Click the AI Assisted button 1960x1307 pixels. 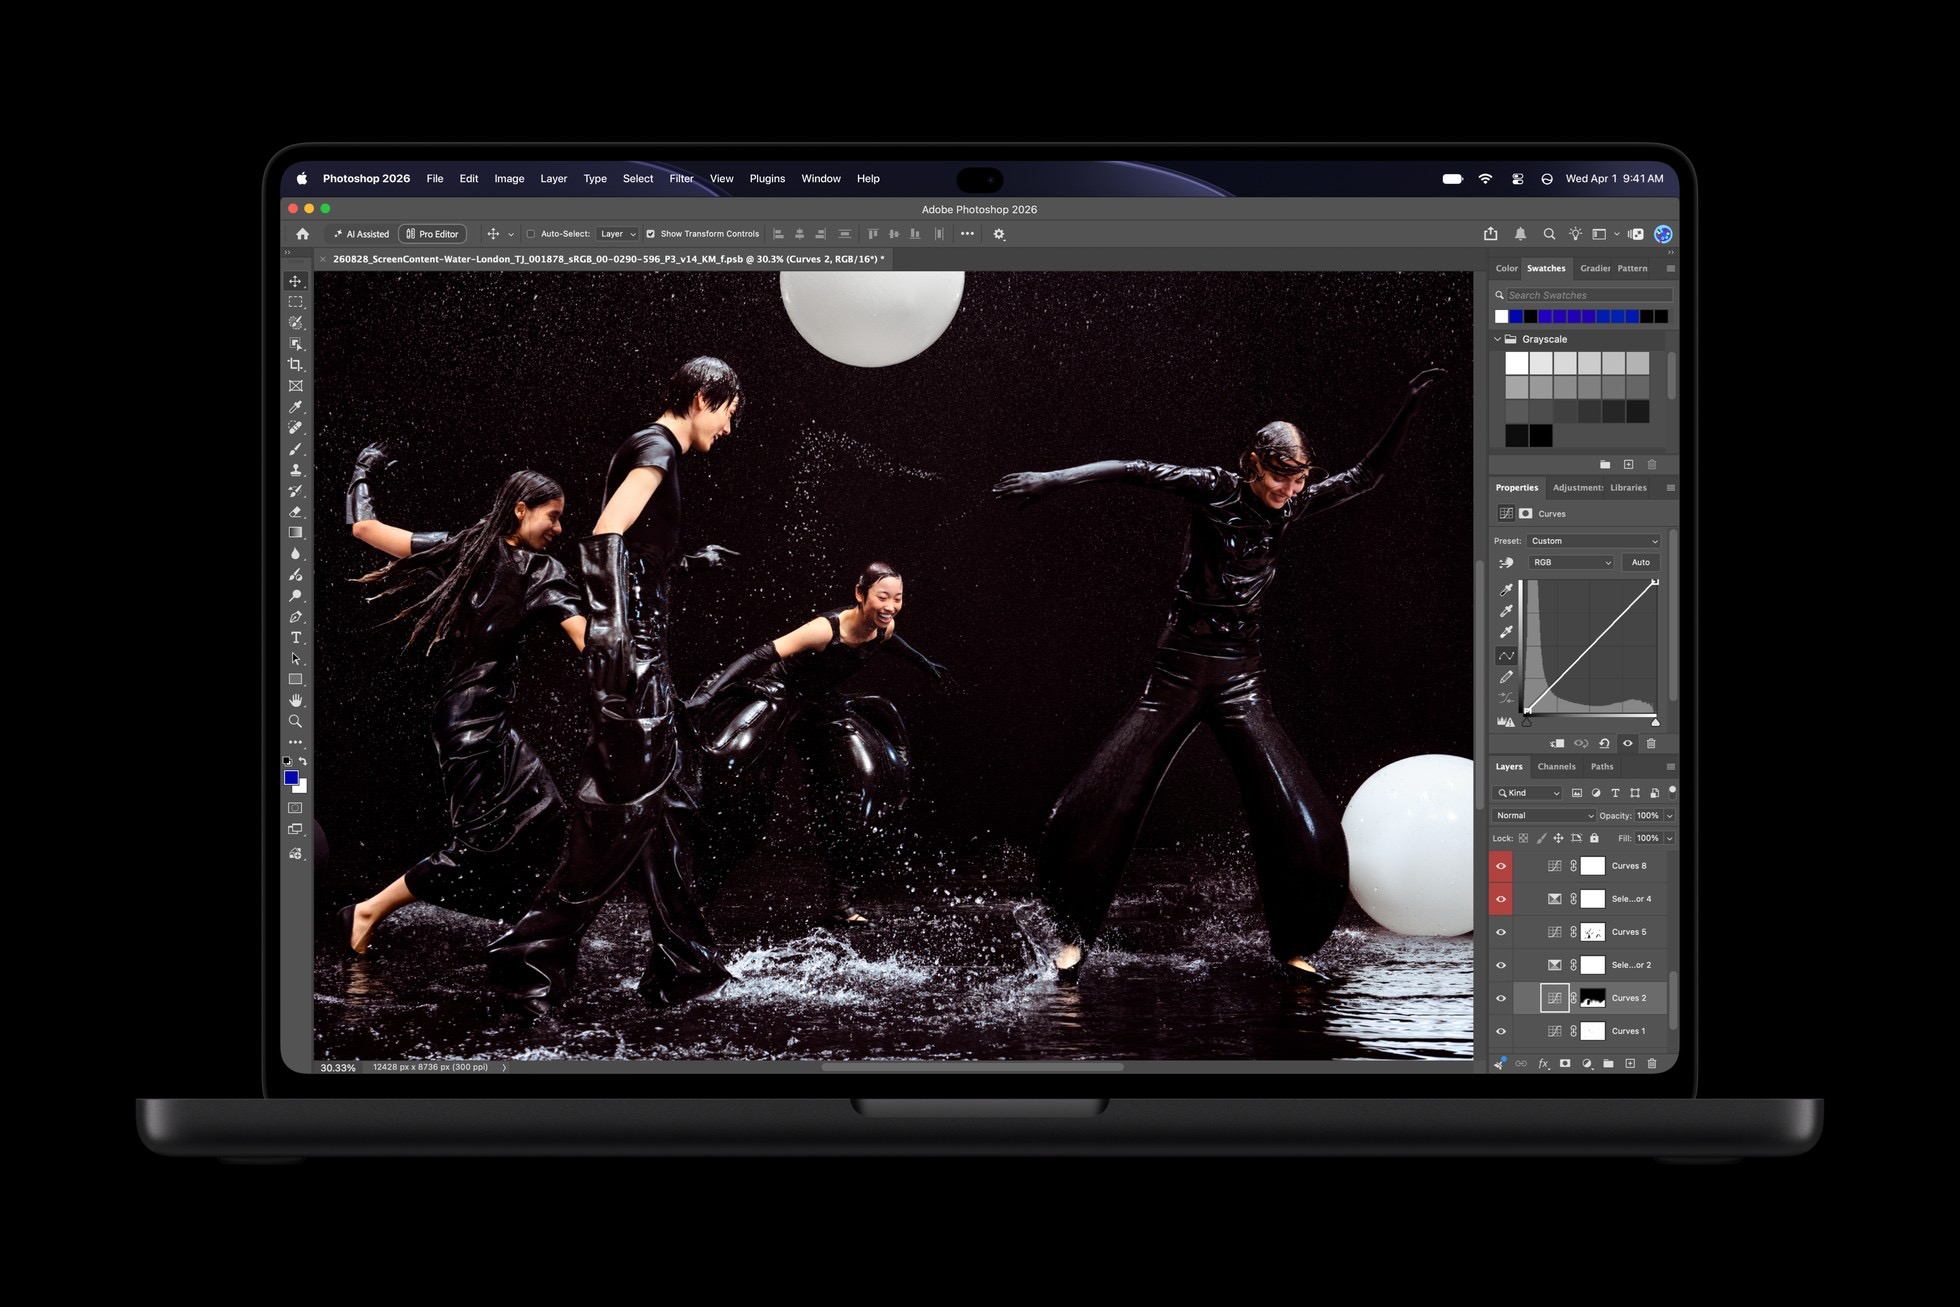(x=361, y=234)
